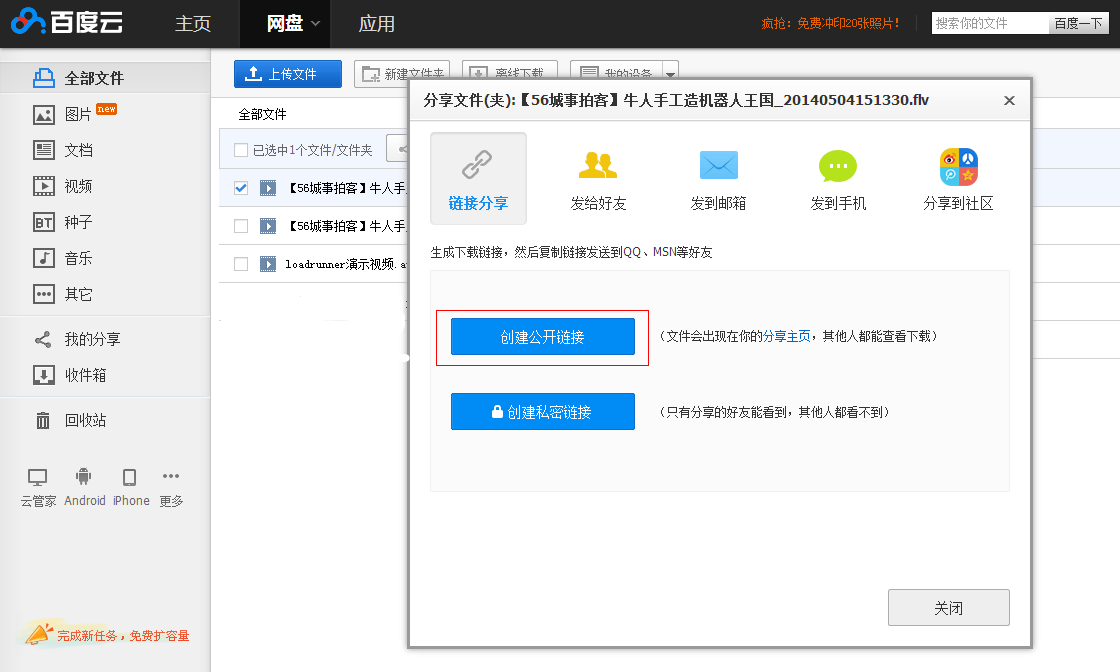The height and width of the screenshot is (672, 1120).
Task: Check the second 56城事拍客 file checkbox
Action: [x=241, y=226]
